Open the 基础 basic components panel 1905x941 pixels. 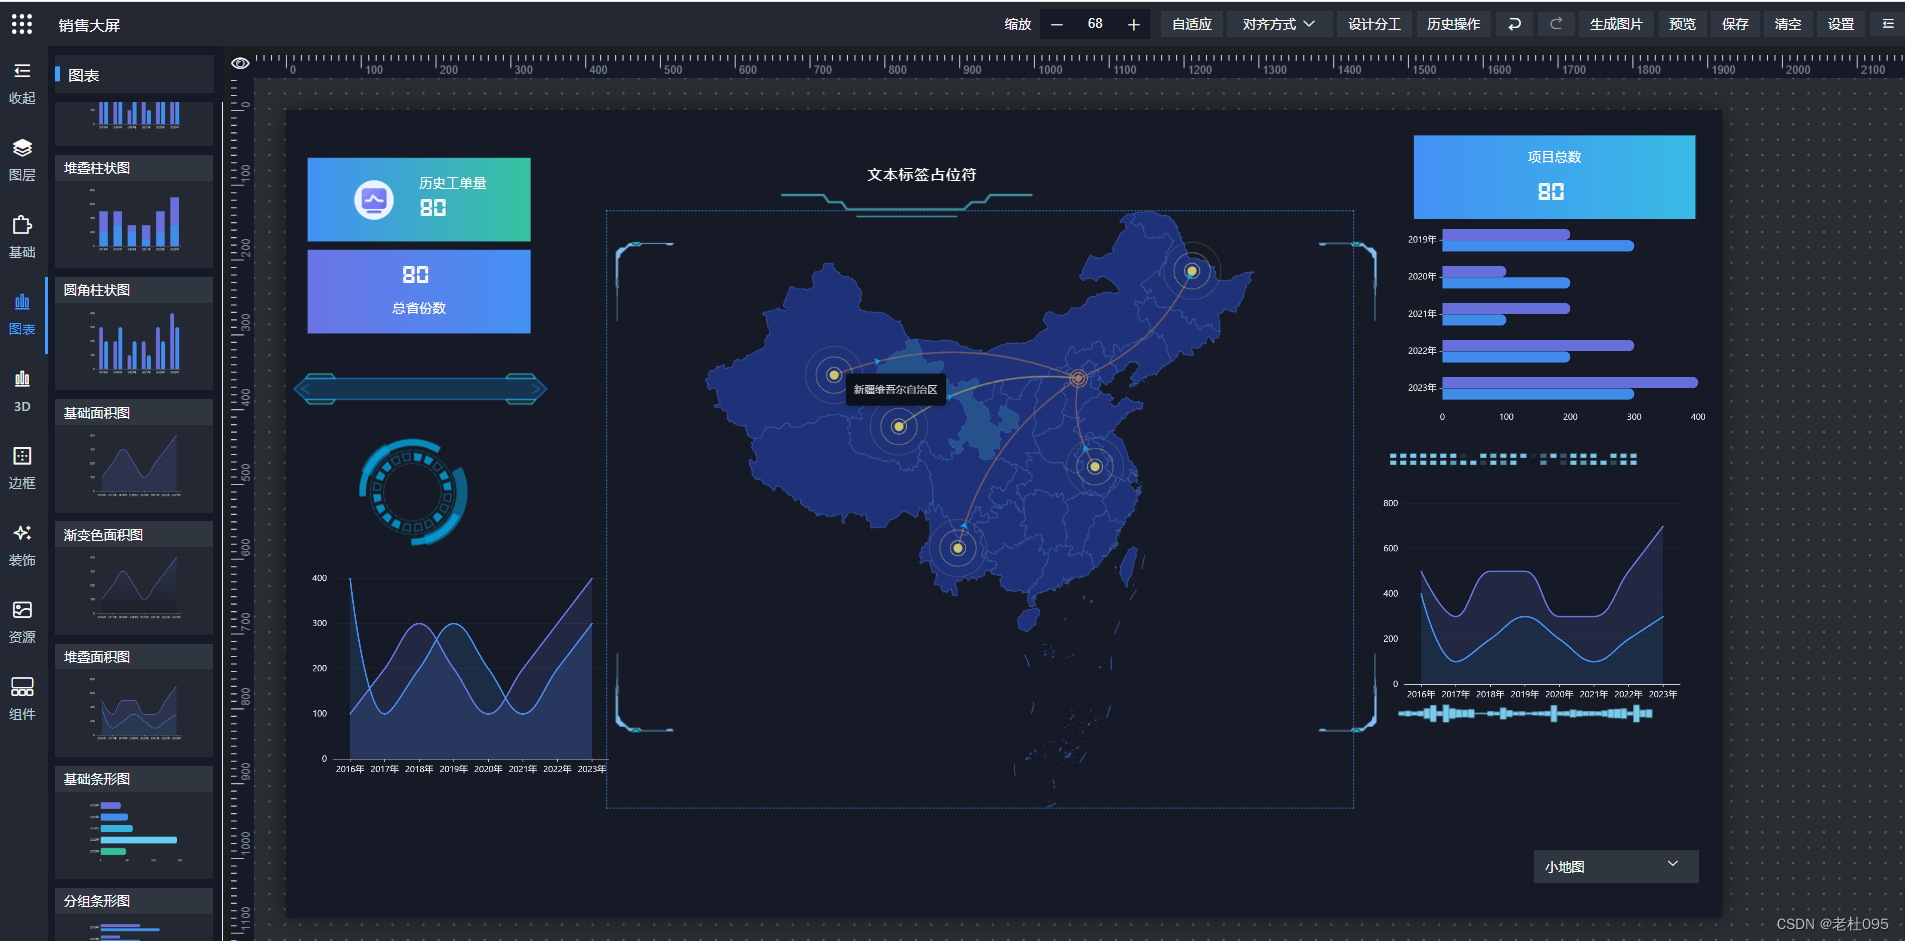point(22,236)
